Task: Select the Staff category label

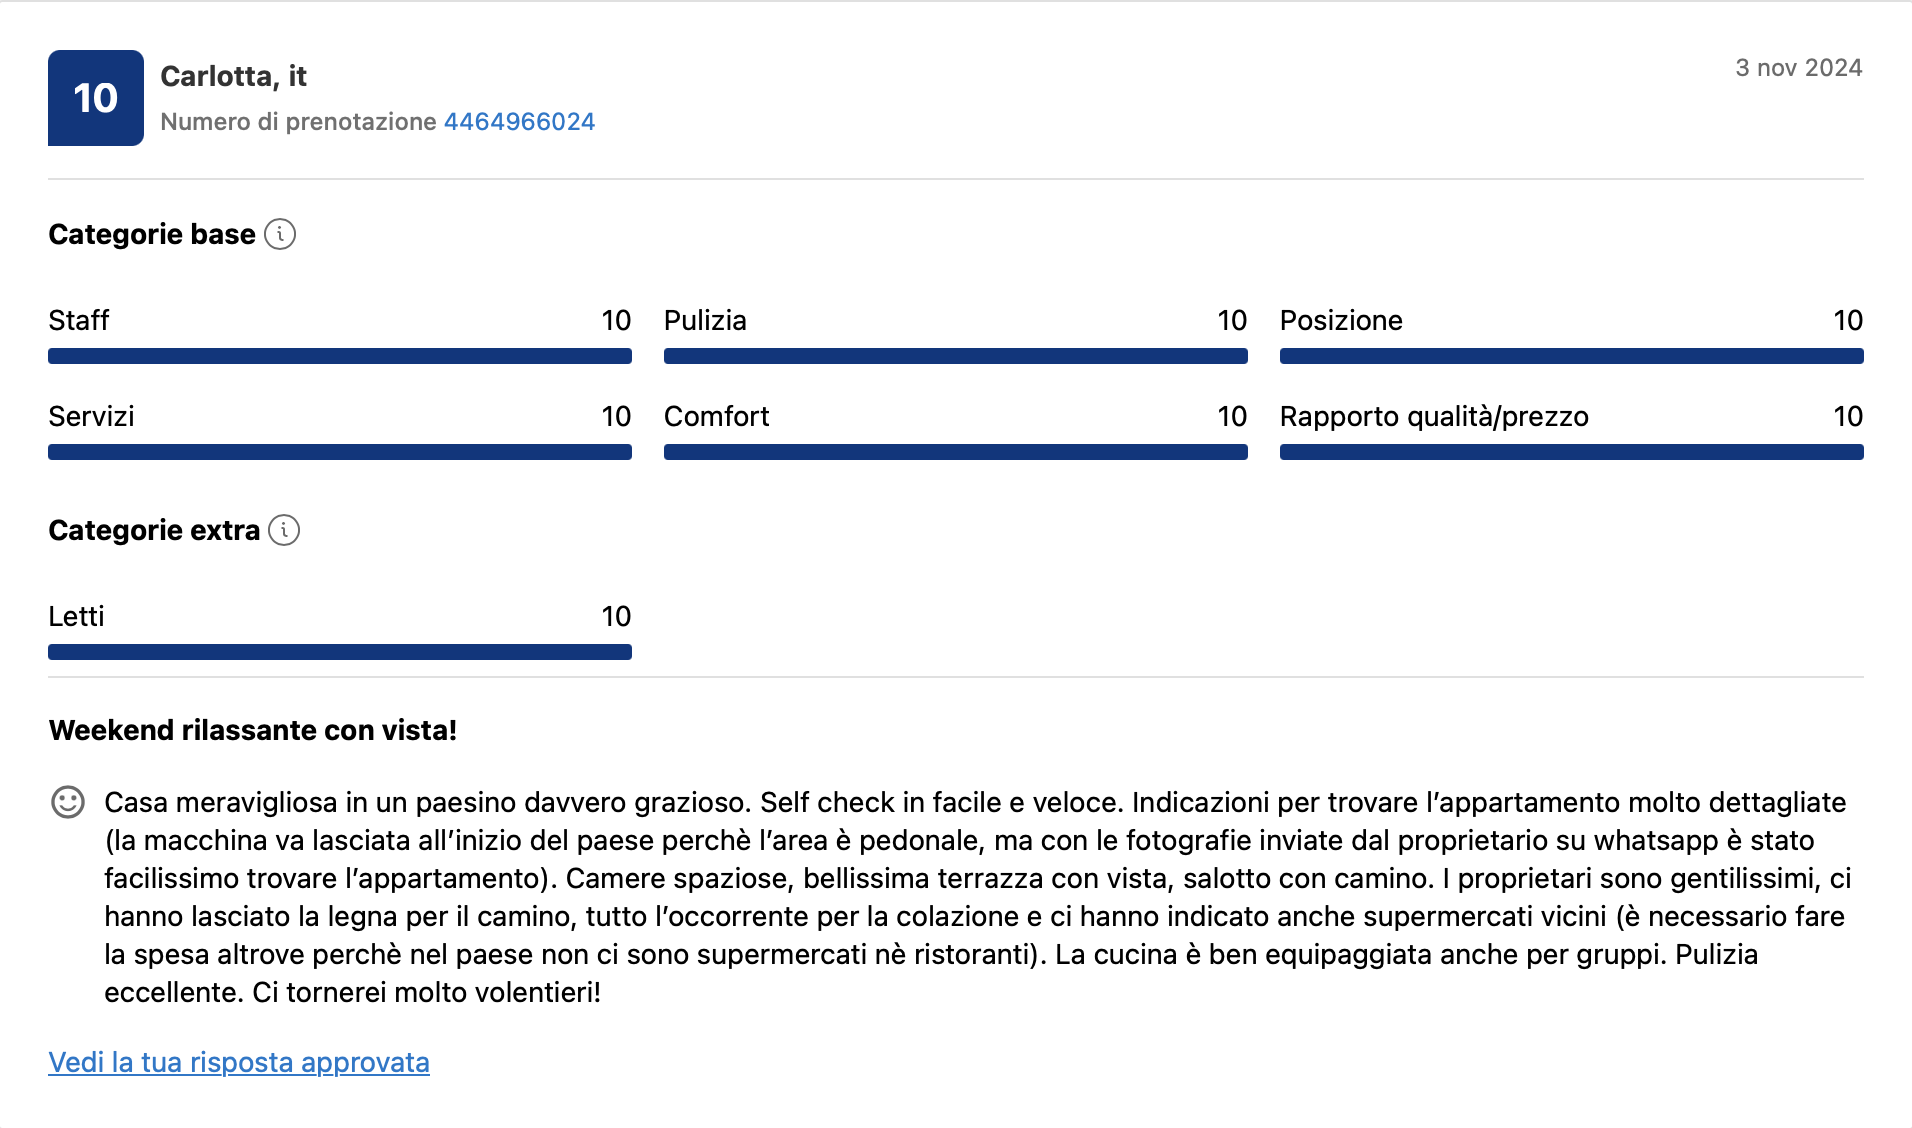Action: [x=79, y=320]
